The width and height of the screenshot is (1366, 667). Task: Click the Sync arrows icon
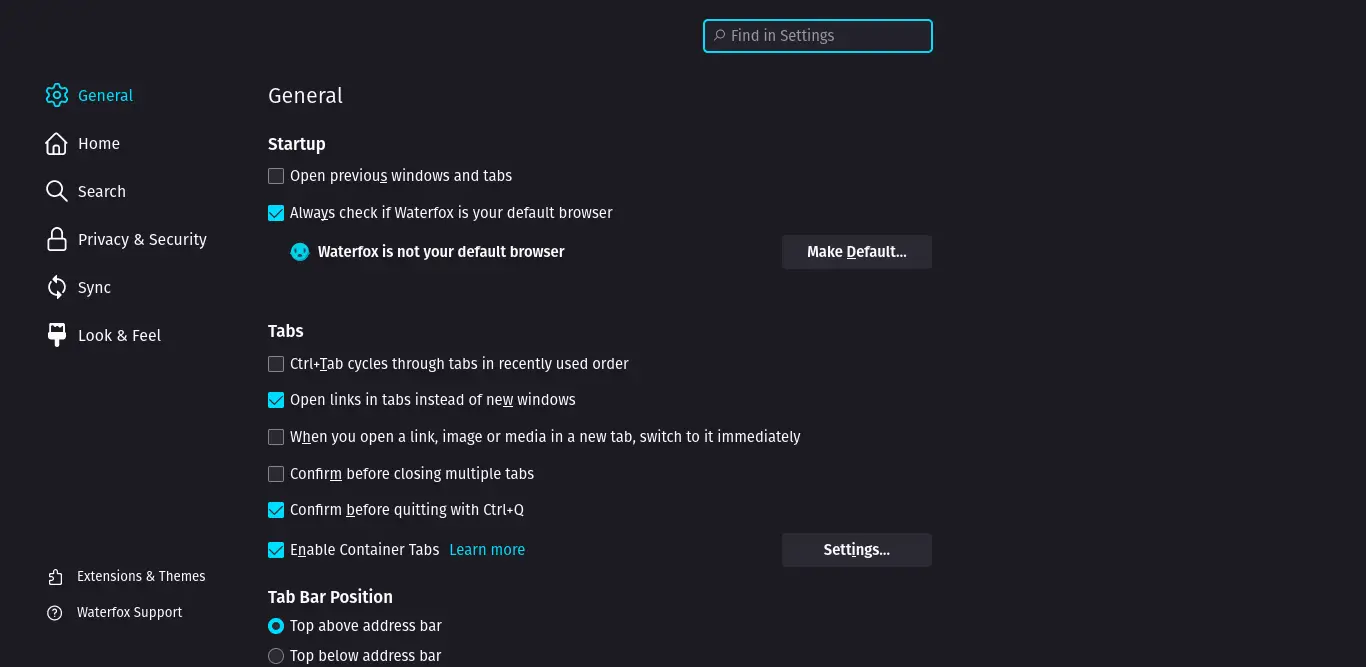click(57, 288)
